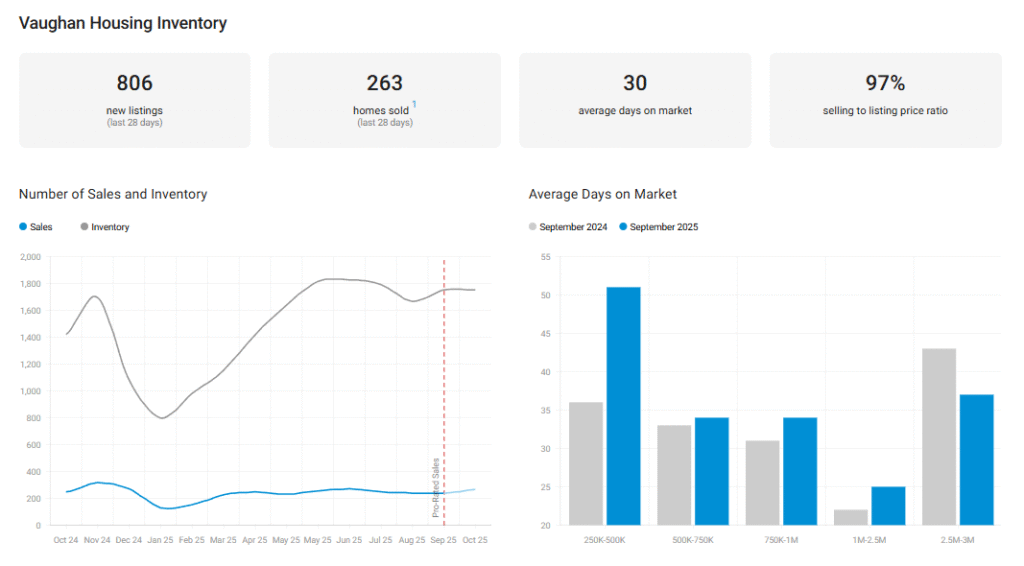
Task: Toggle the Sales series in the legend
Action: click(x=36, y=227)
